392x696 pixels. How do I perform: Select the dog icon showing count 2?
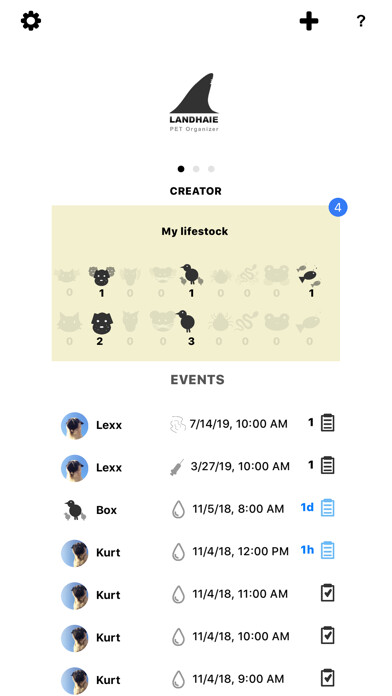tap(102, 323)
